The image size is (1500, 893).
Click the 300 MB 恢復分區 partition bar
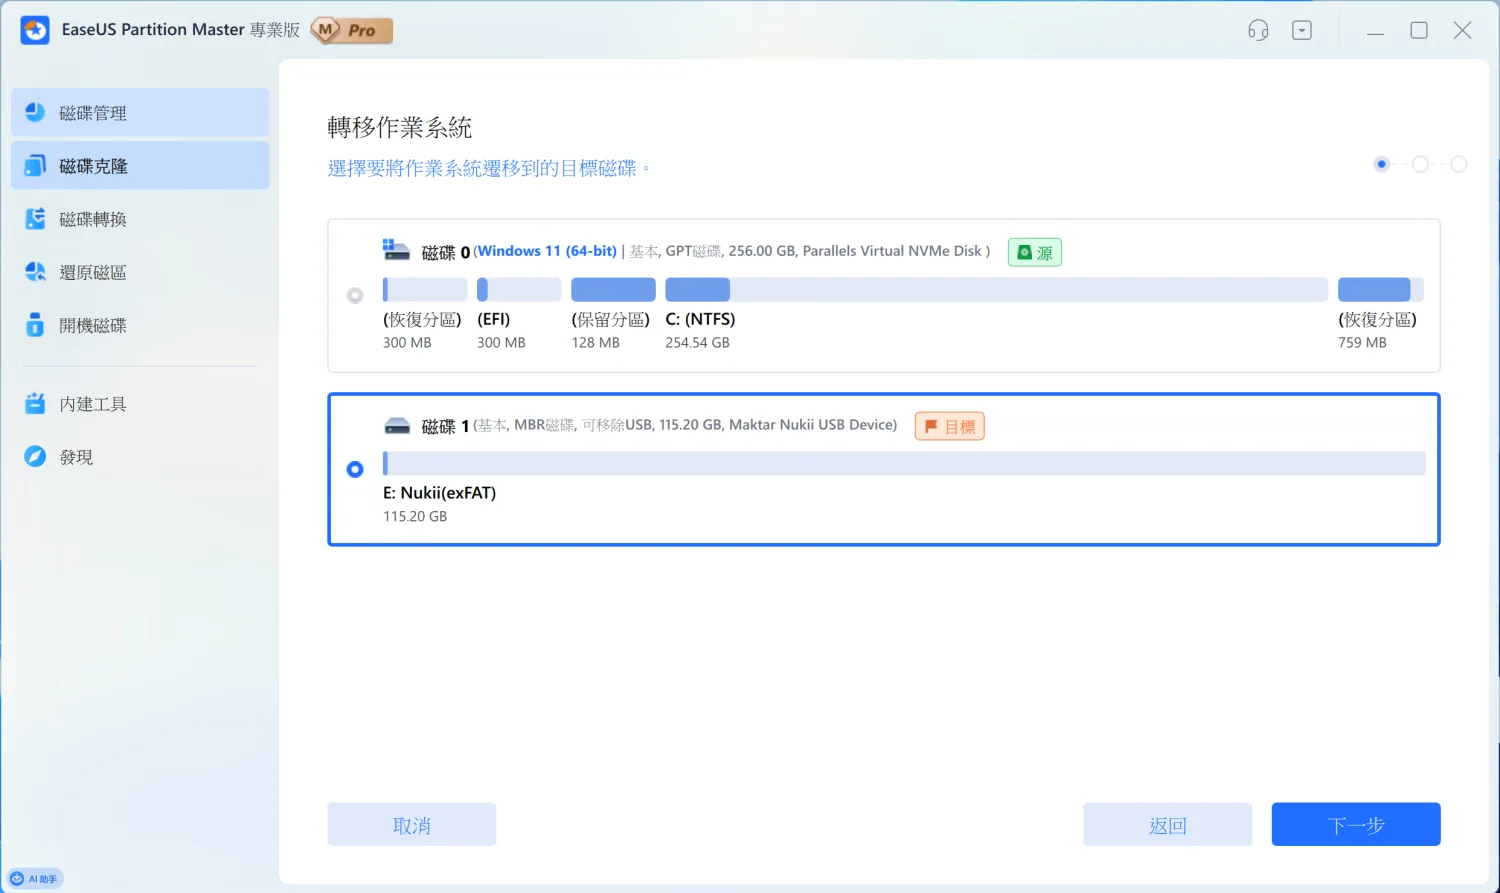point(425,290)
